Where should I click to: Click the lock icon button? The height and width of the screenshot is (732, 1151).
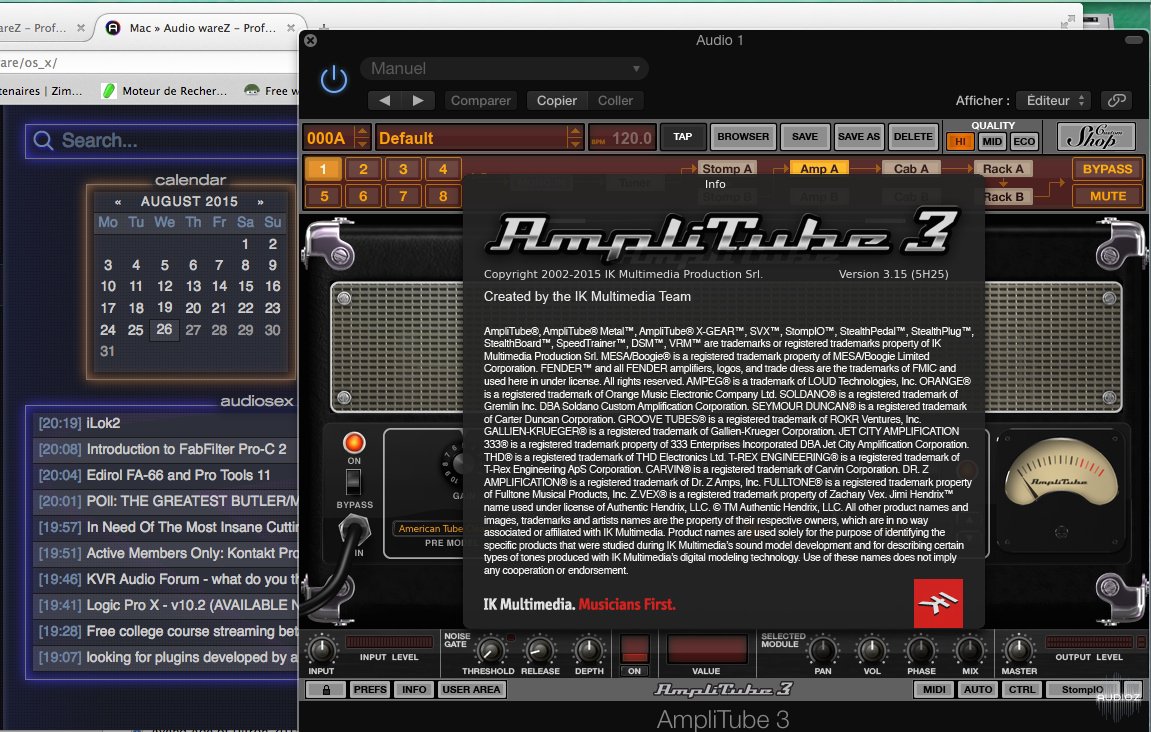(x=326, y=689)
